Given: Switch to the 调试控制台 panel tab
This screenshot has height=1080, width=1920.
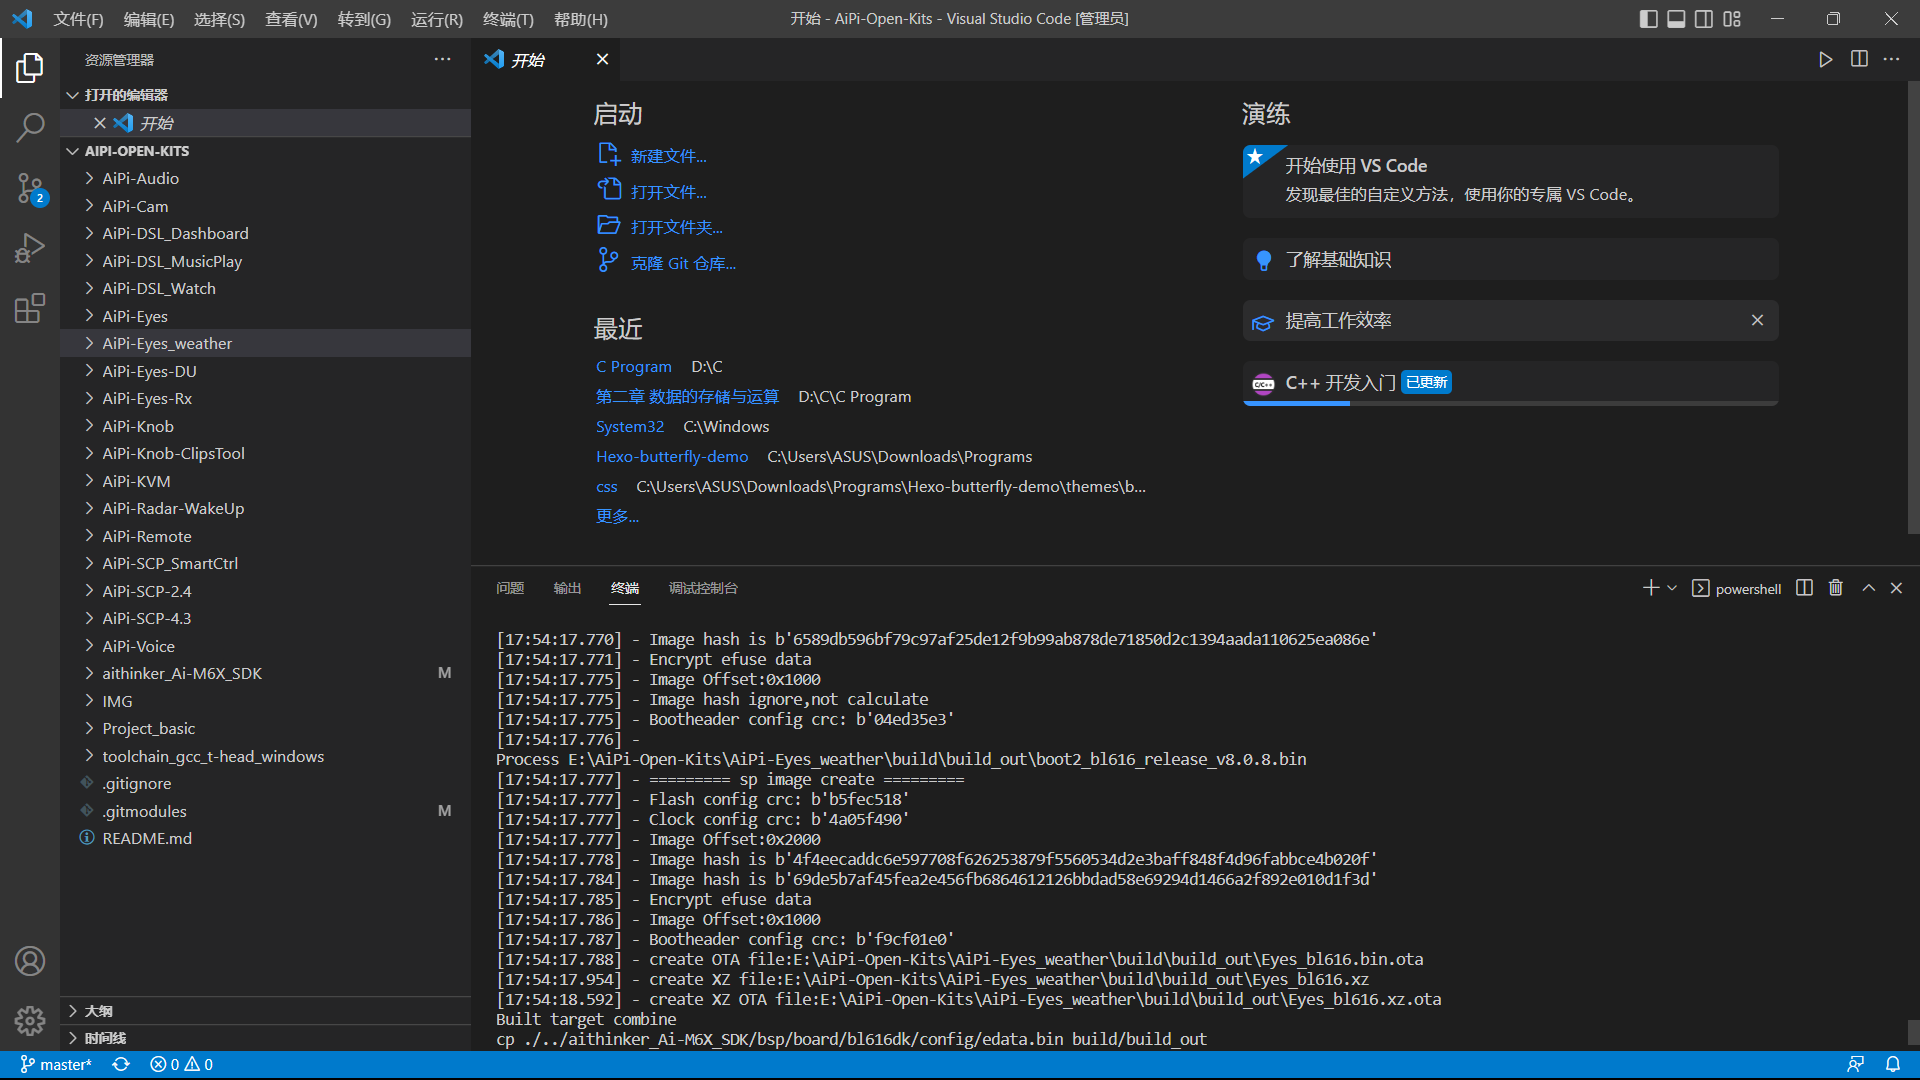Looking at the screenshot, I should [703, 588].
